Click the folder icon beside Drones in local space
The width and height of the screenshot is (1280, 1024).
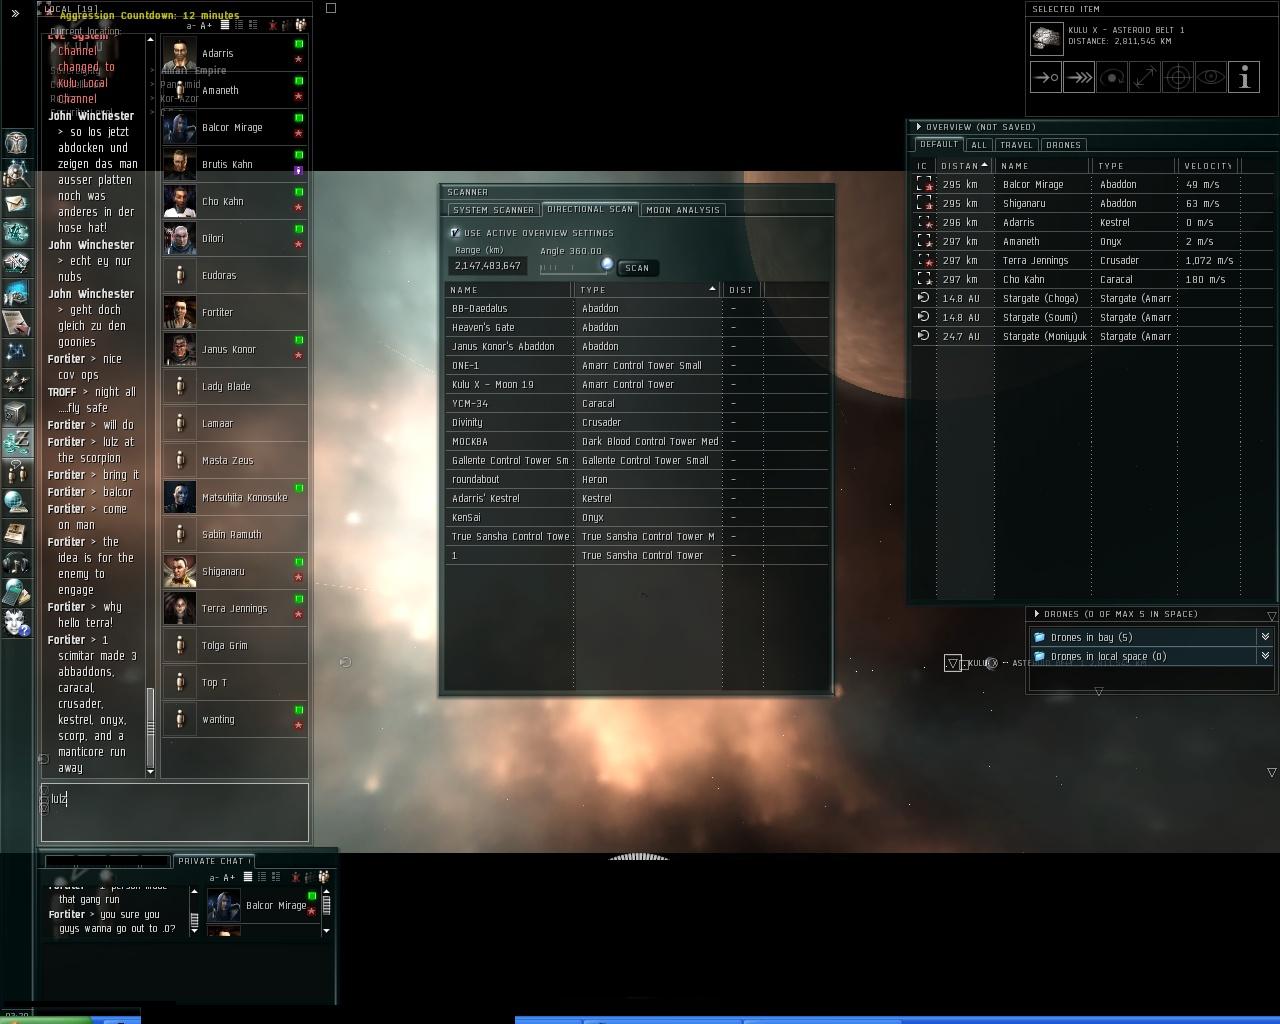(x=1040, y=656)
